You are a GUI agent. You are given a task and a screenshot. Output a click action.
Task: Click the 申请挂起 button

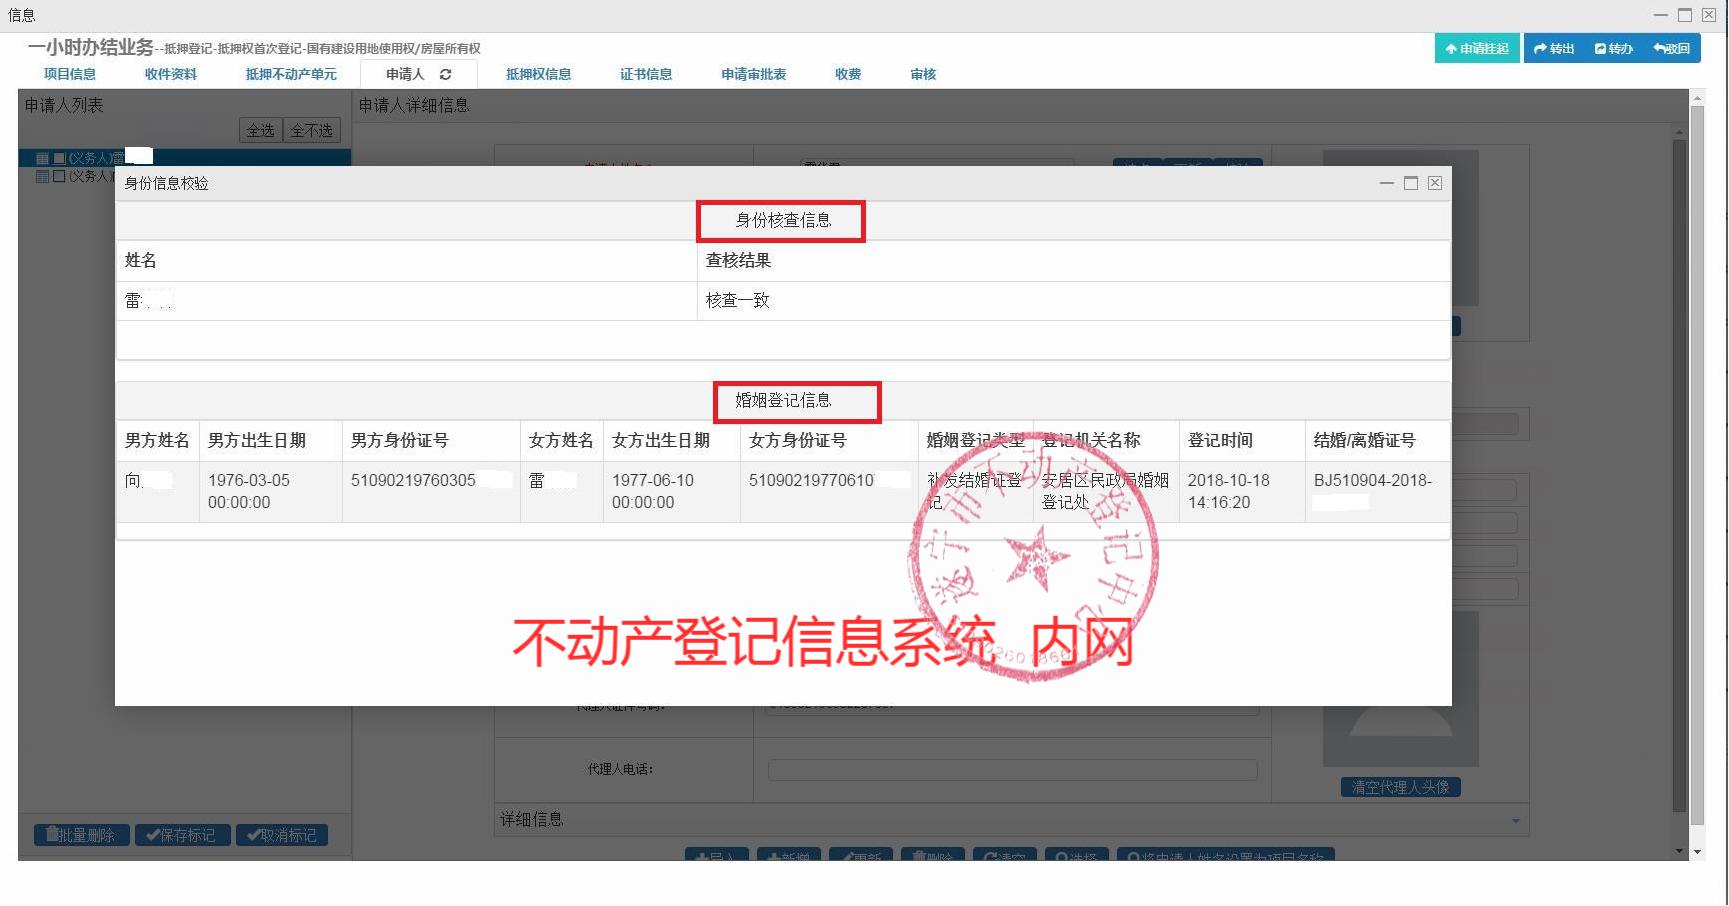1476,48
